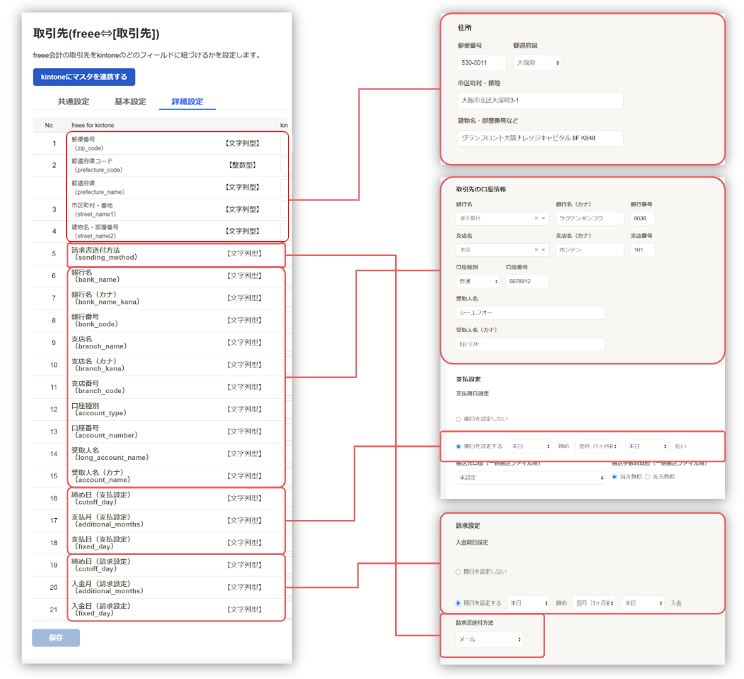744x679 pixels.
Task: Click the 銀行名(カナ) input field
Action: click(x=590, y=218)
